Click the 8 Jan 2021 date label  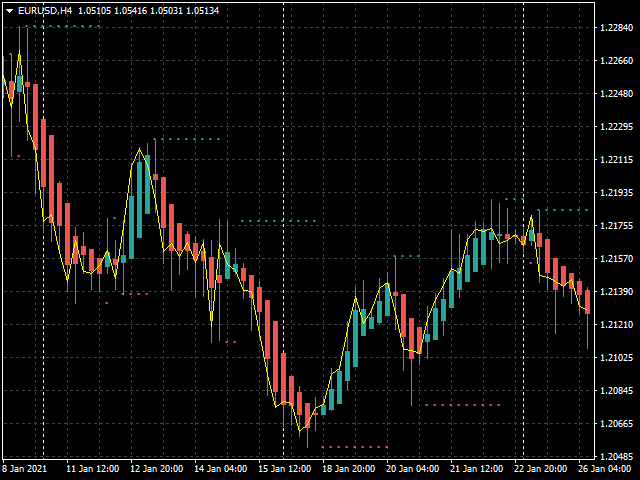(x=25, y=468)
